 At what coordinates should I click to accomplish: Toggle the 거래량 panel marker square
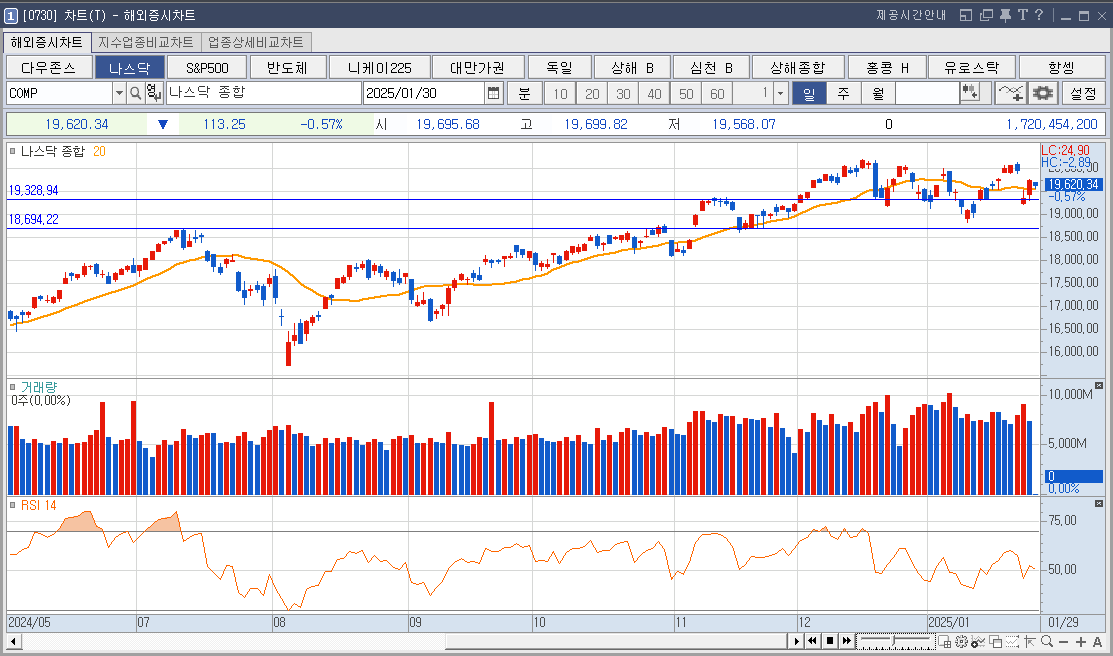pyautogui.click(x=13, y=387)
